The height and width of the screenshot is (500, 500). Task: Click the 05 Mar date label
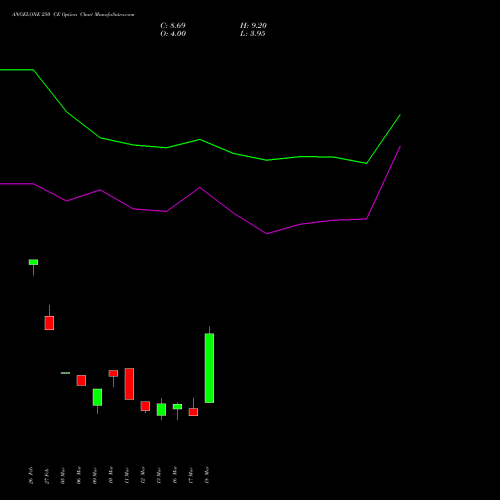[x=63, y=475]
